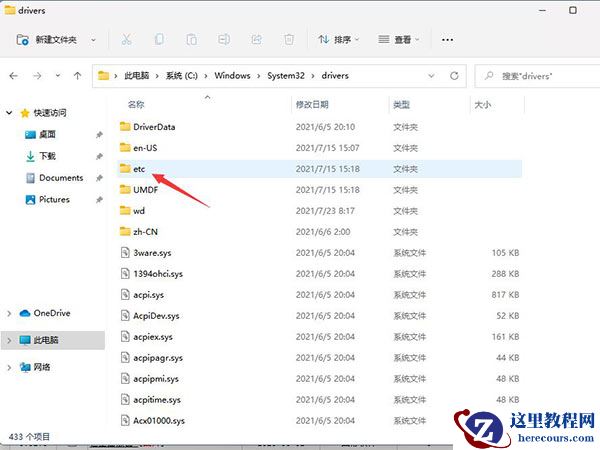Click Windows in the address breadcrumb
The width and height of the screenshot is (600, 450).
coord(232,76)
